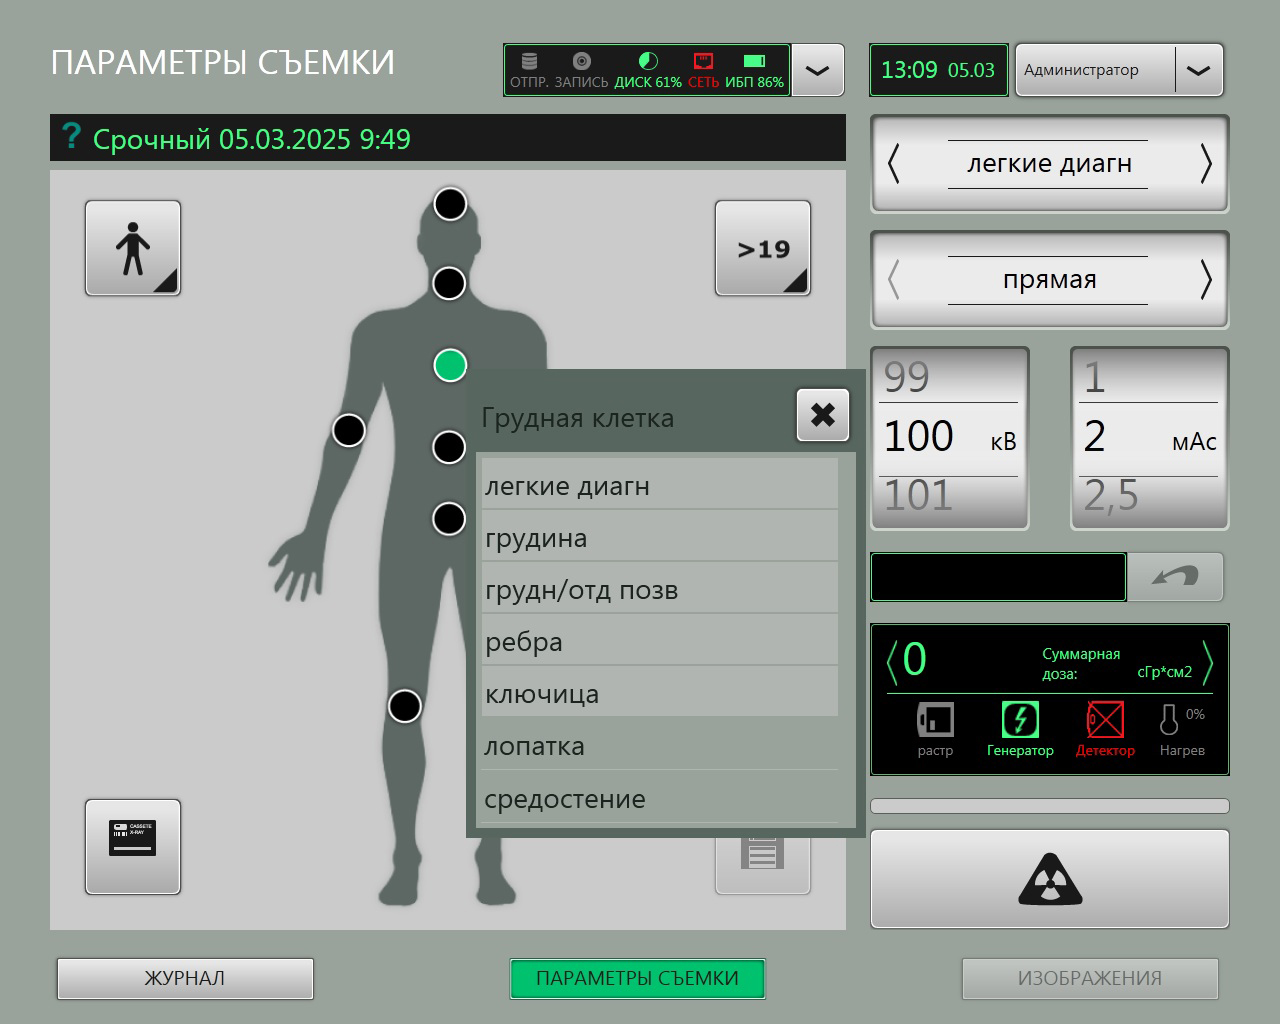Expand the status bar dropdown arrow

817,70
